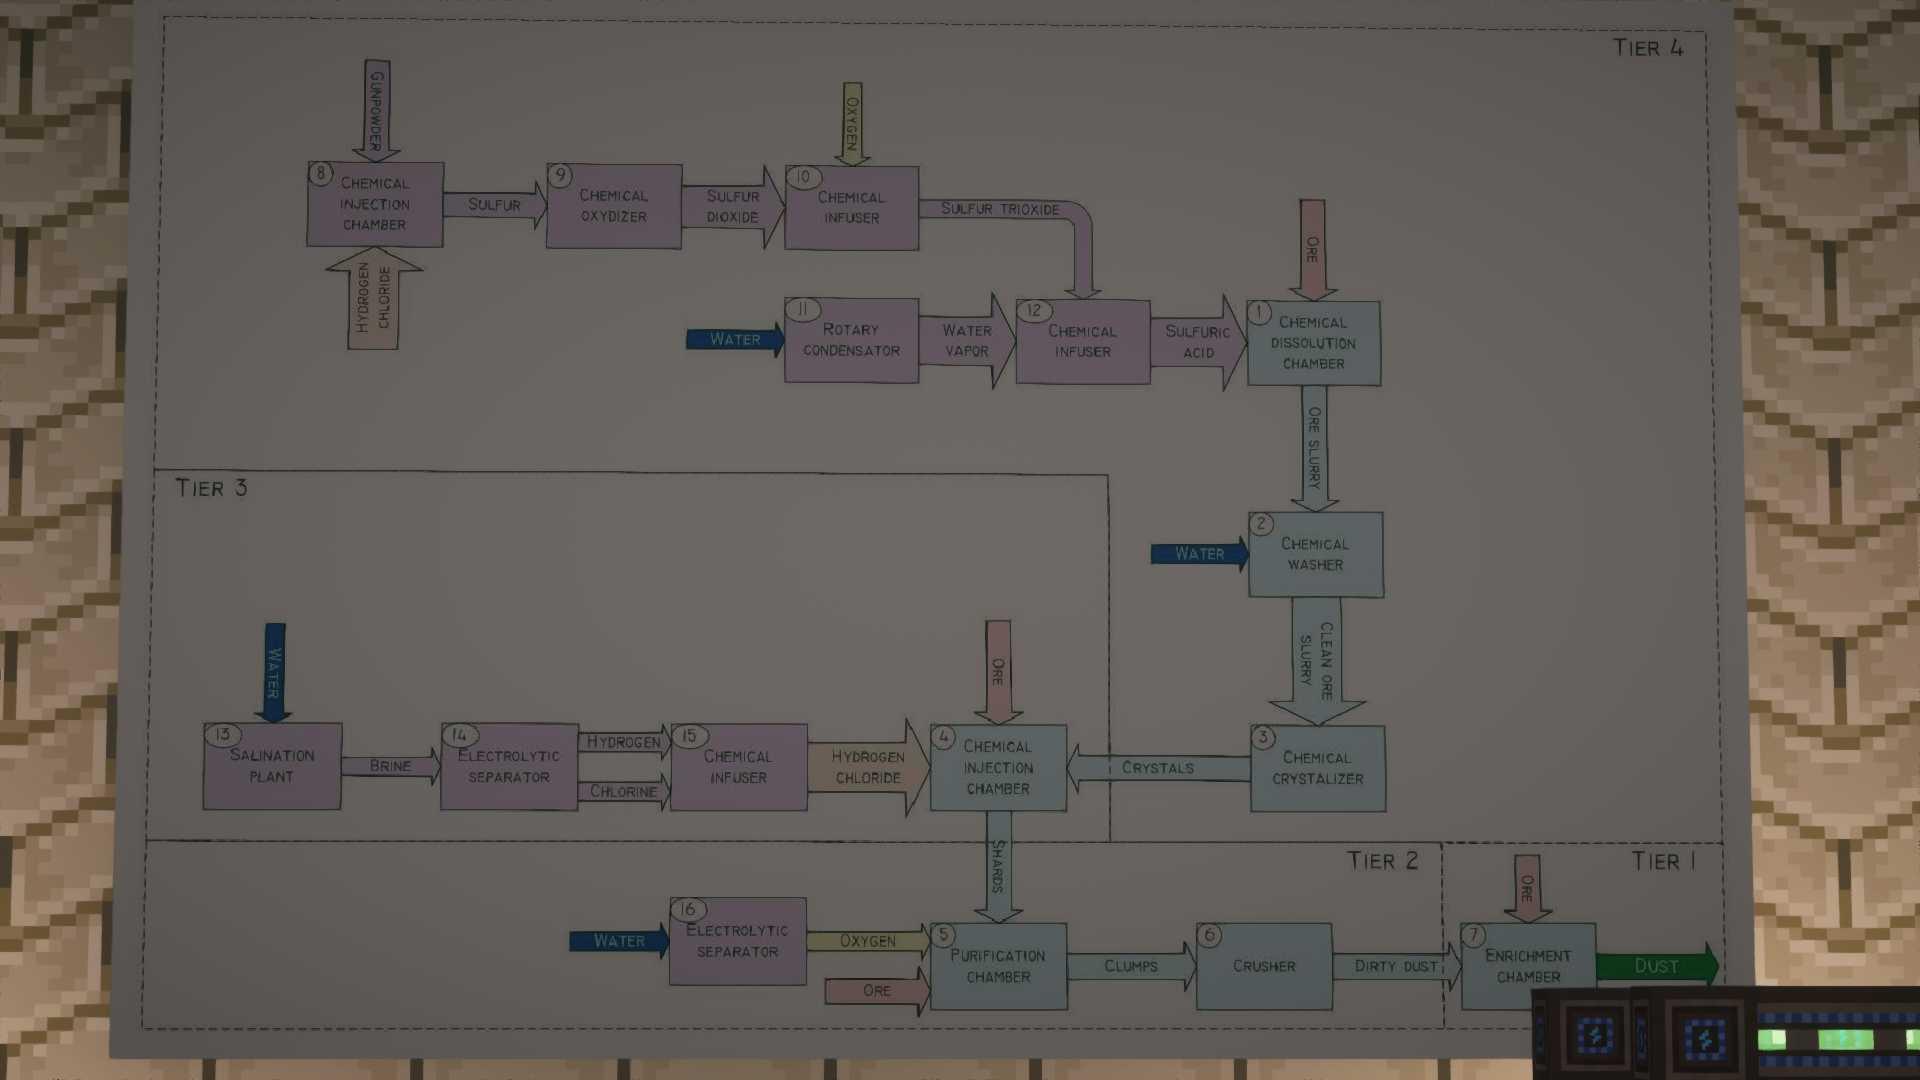
Task: Click the yellow Oxygen arrow above Chemical Infuser
Action: (x=851, y=123)
